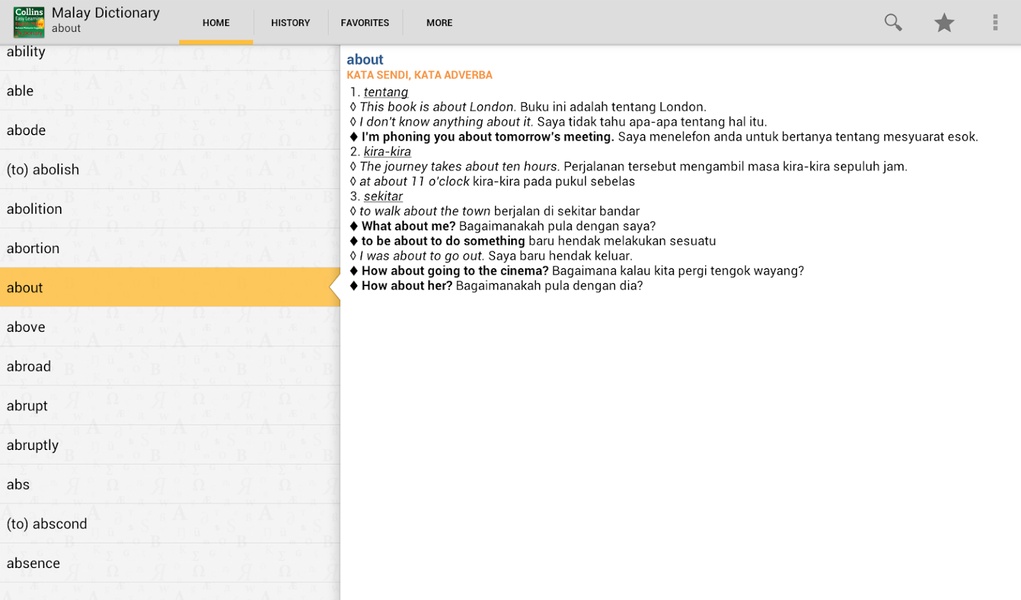
Task: Open entry 'abroad'
Action: (x=170, y=366)
